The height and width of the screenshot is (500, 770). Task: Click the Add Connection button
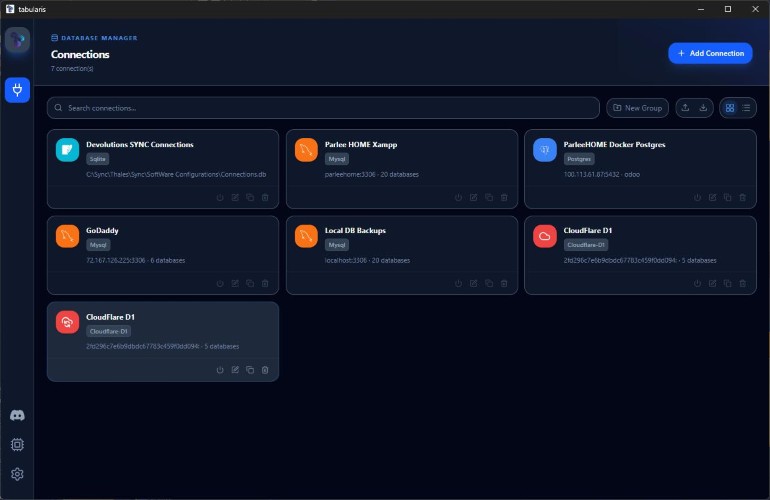710,53
